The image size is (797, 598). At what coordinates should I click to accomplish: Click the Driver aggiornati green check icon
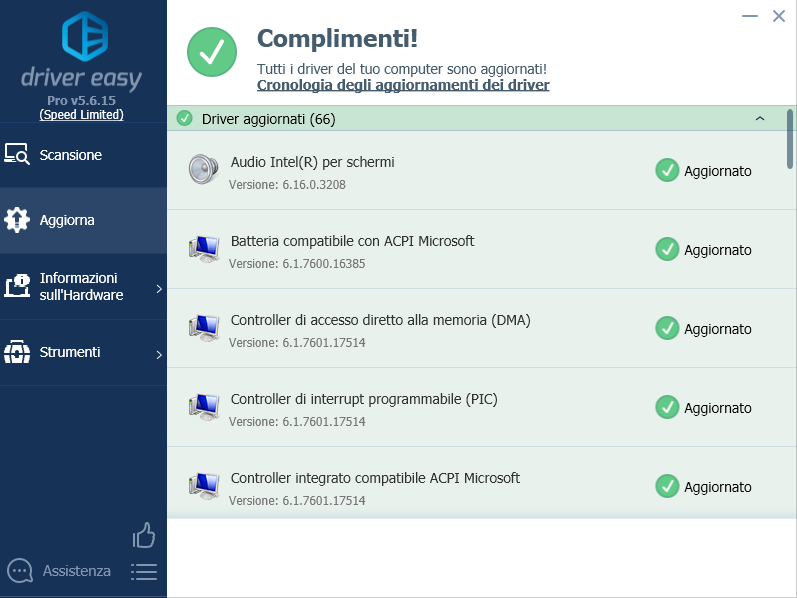click(x=184, y=118)
